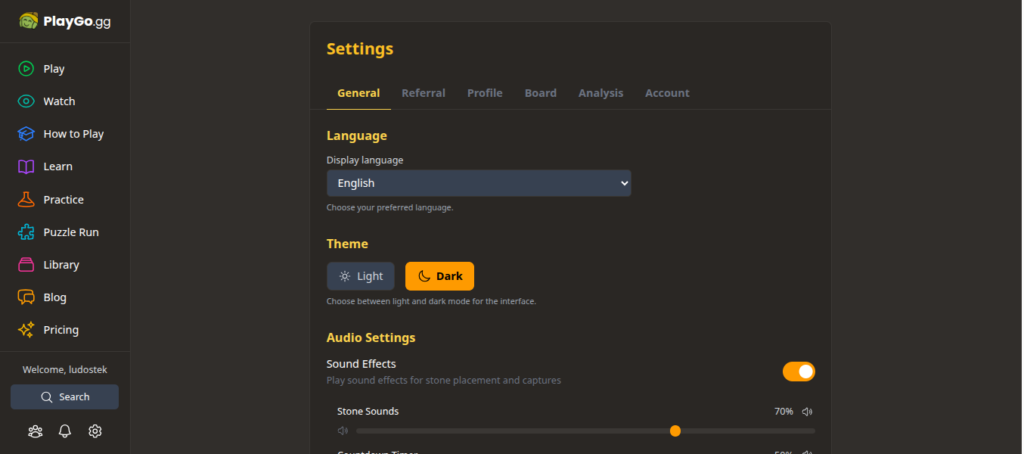Screen dimensions: 1024x454
Task: Switch theme to Light mode
Action: tap(360, 276)
